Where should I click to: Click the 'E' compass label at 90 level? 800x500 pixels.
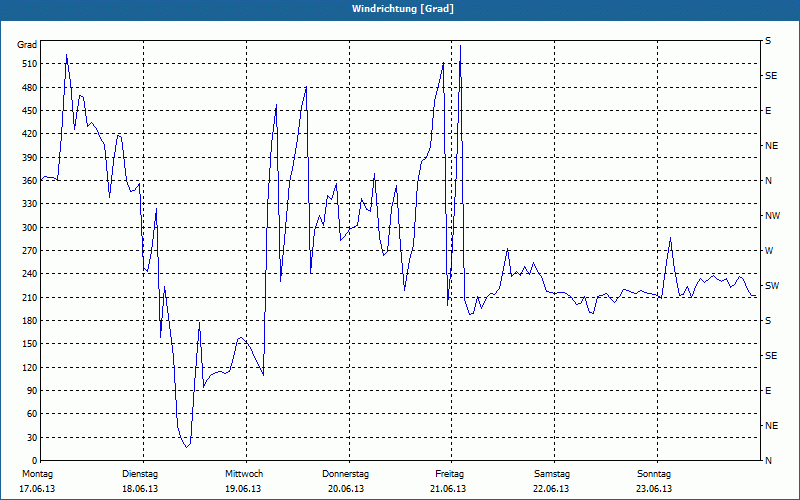click(768, 391)
